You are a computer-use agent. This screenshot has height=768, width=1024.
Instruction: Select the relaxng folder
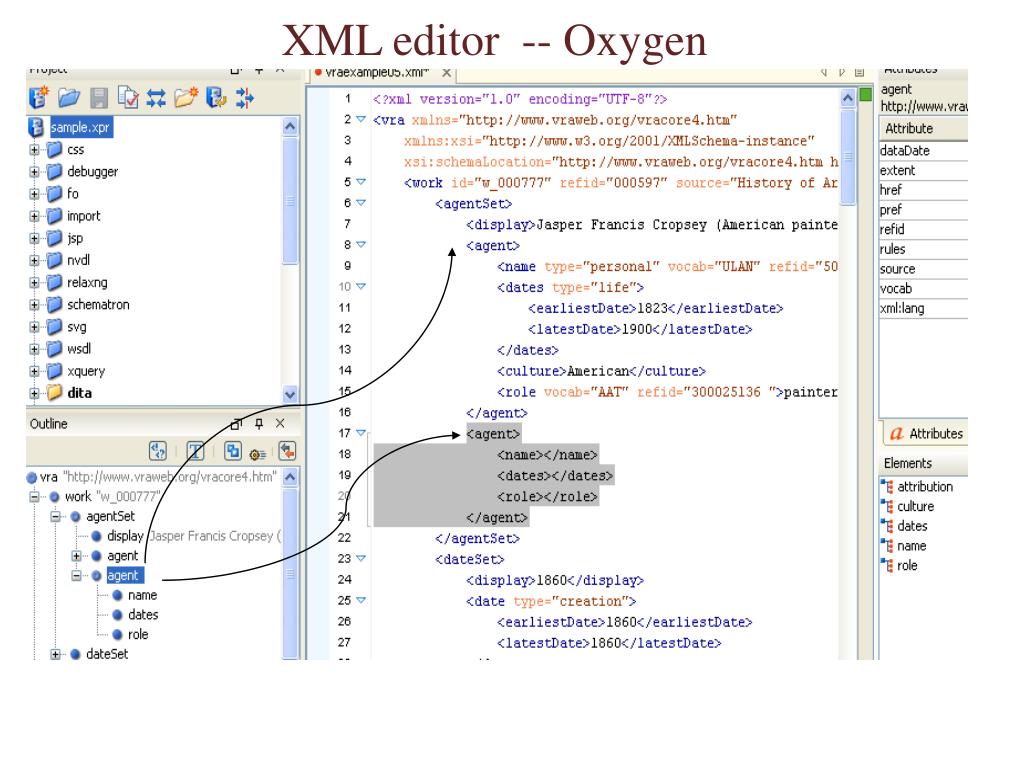(x=87, y=283)
